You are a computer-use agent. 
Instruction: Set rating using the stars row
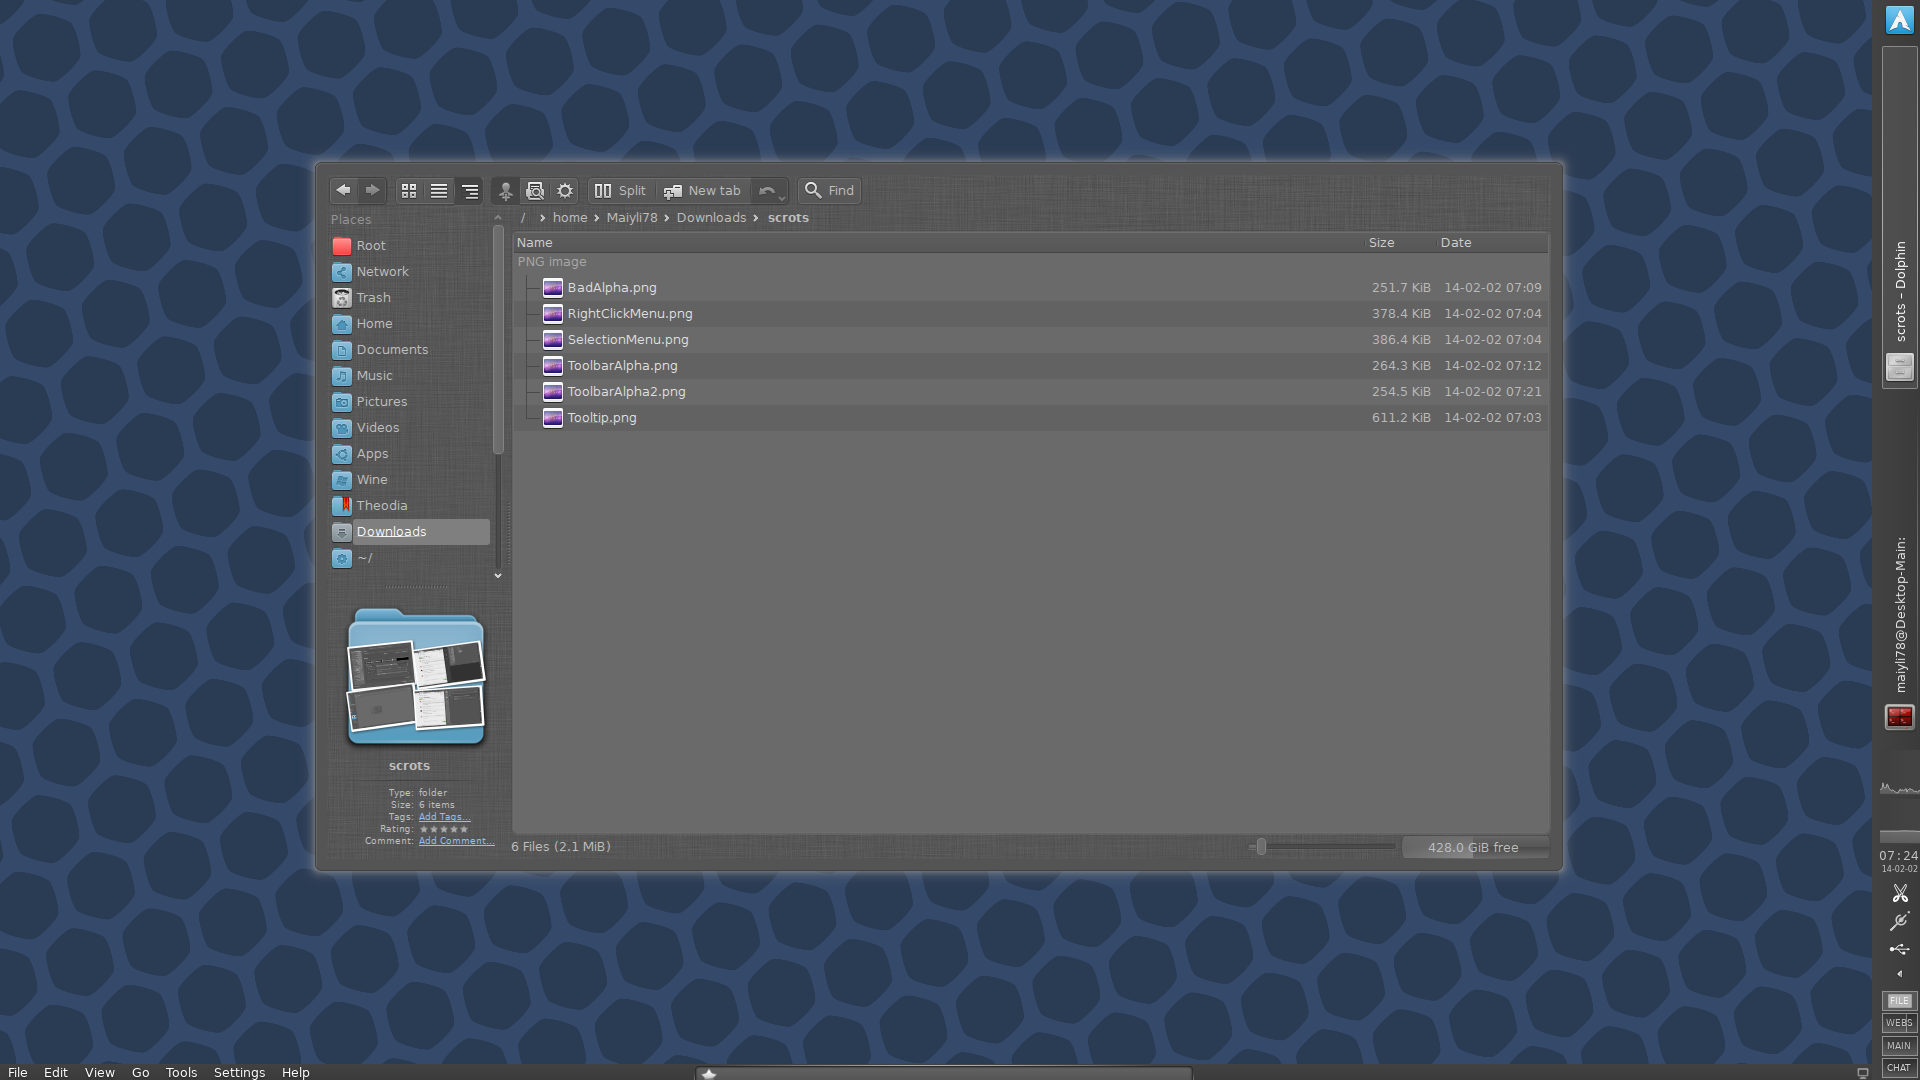pos(444,829)
